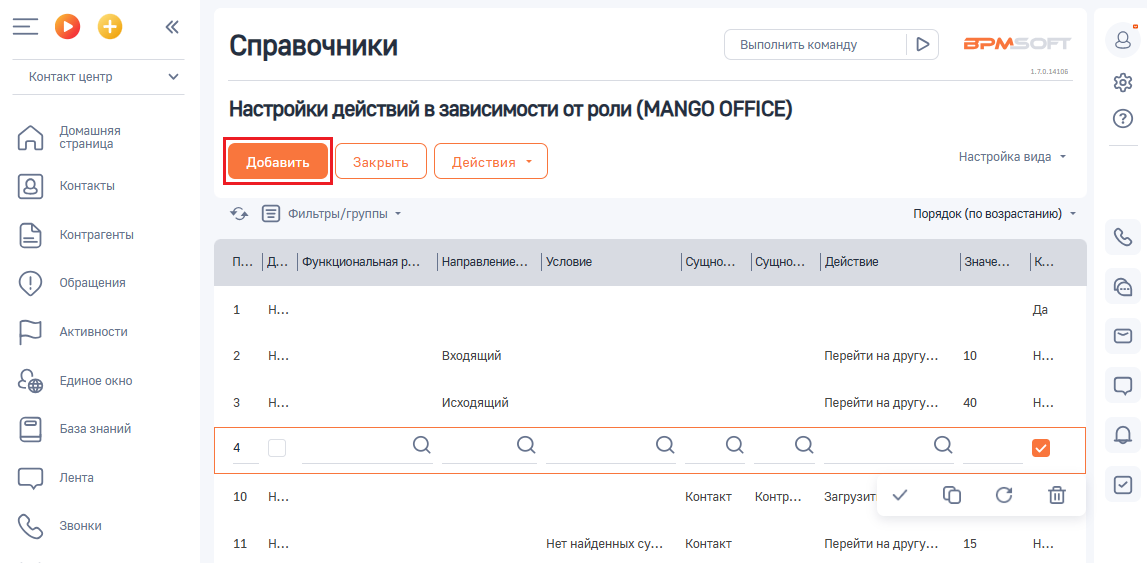Open the Порядок (по возрастанию) sort dropdown
This screenshot has width=1147, height=563.
click(995, 214)
